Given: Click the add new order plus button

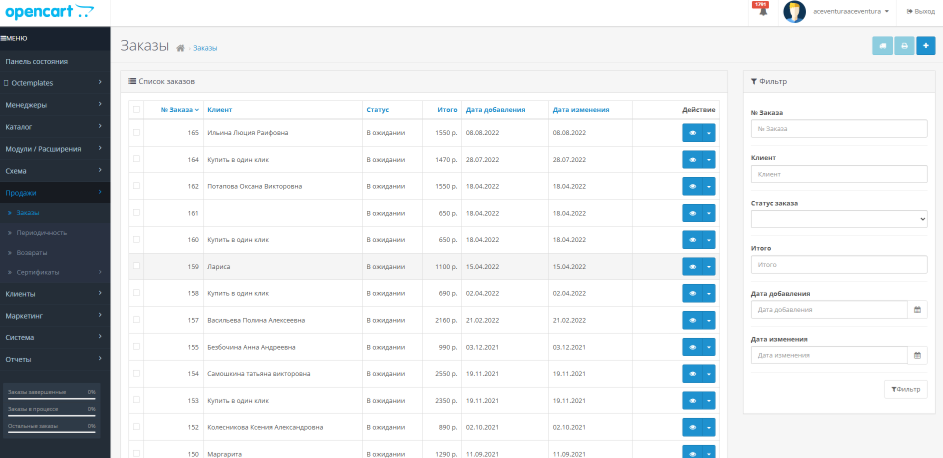Looking at the screenshot, I should click(x=926, y=46).
